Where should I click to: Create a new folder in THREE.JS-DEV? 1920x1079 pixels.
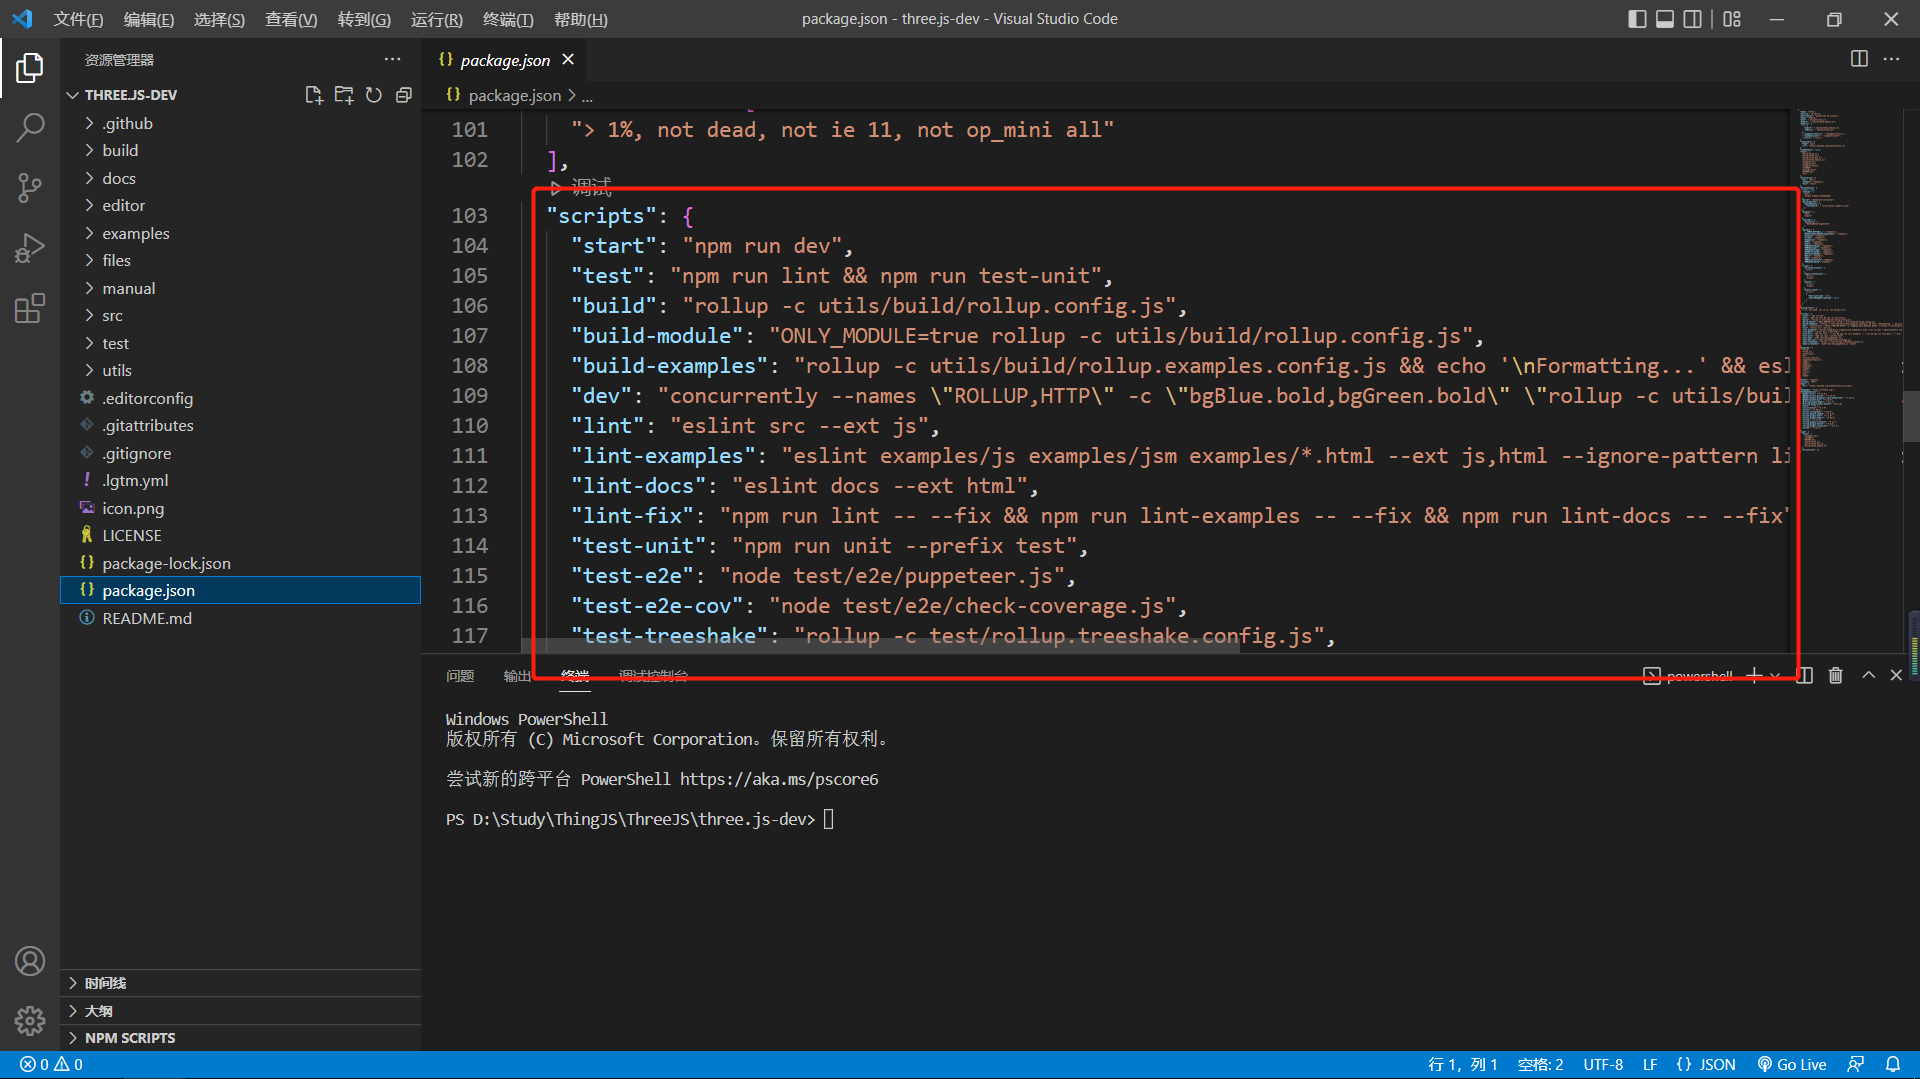pos(344,95)
